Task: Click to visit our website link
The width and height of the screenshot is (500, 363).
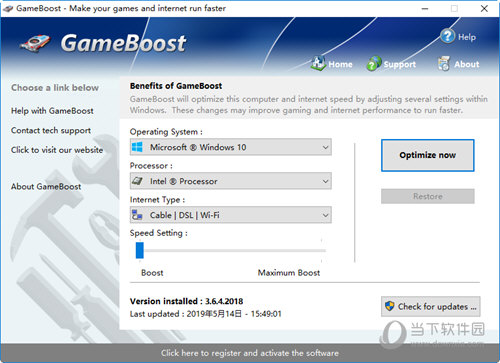Action: pos(57,150)
